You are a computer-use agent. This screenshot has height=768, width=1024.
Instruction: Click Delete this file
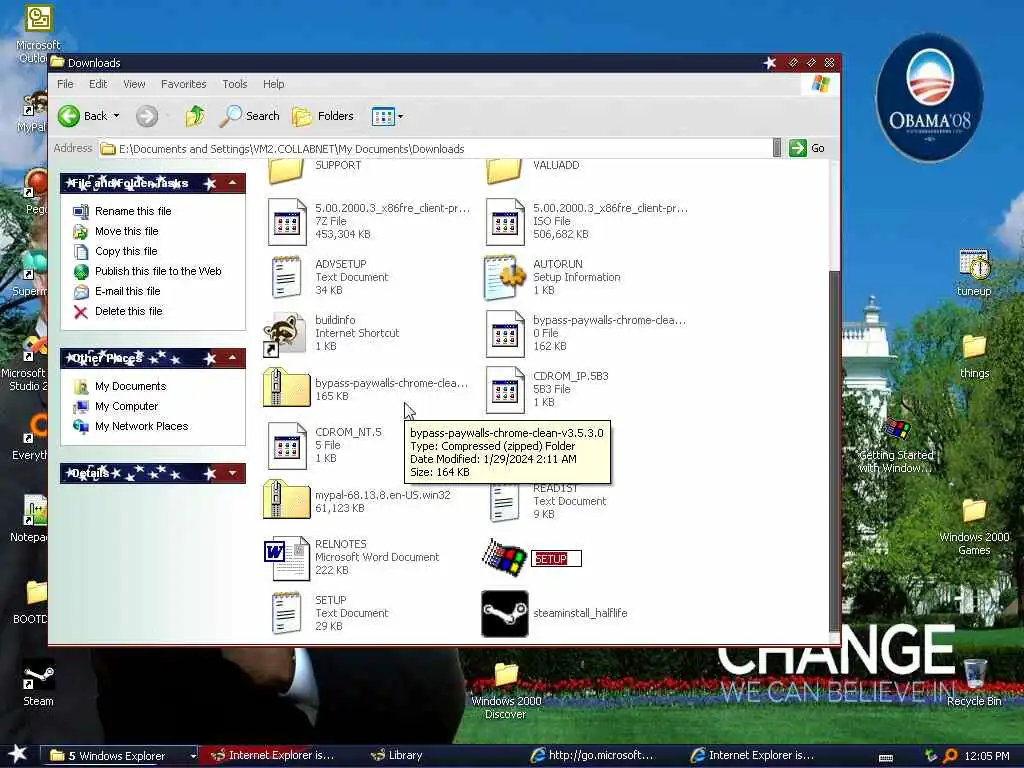pos(129,312)
